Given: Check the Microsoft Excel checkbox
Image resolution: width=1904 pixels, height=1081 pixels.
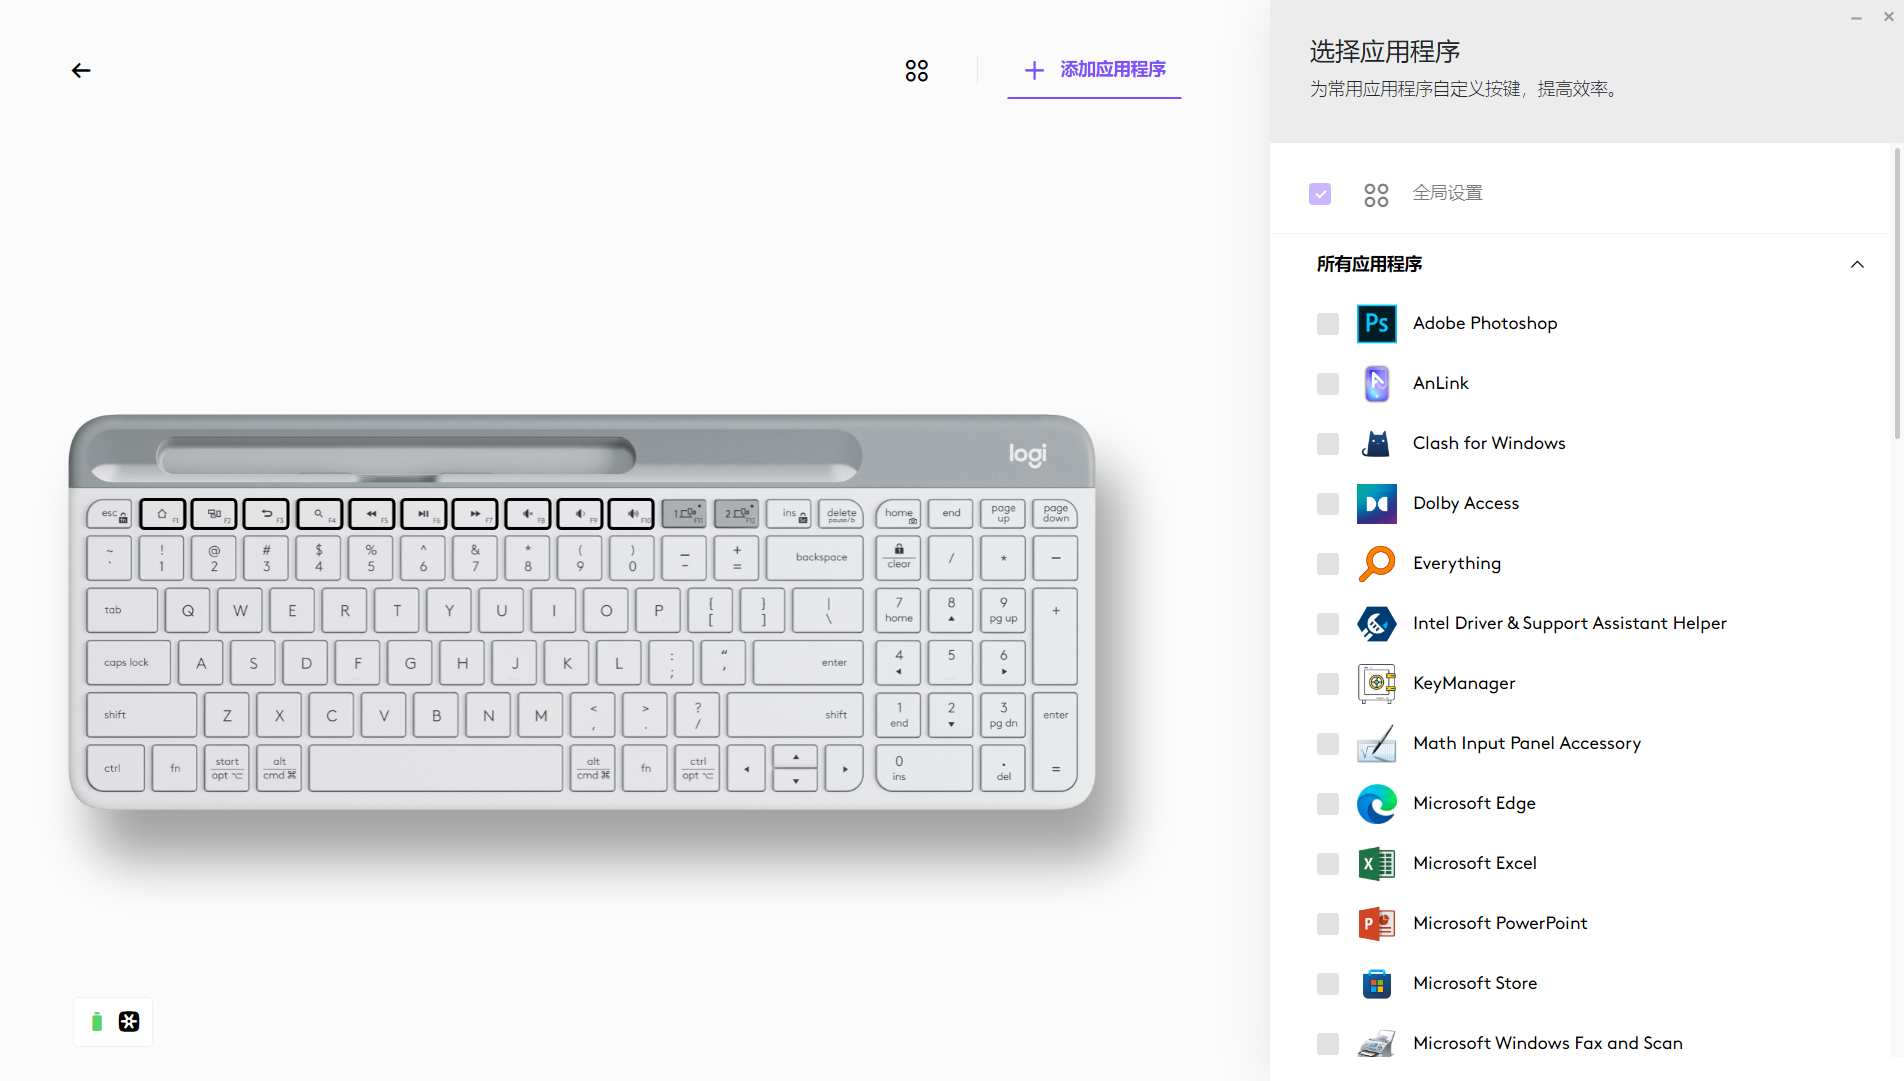Looking at the screenshot, I should point(1328,864).
